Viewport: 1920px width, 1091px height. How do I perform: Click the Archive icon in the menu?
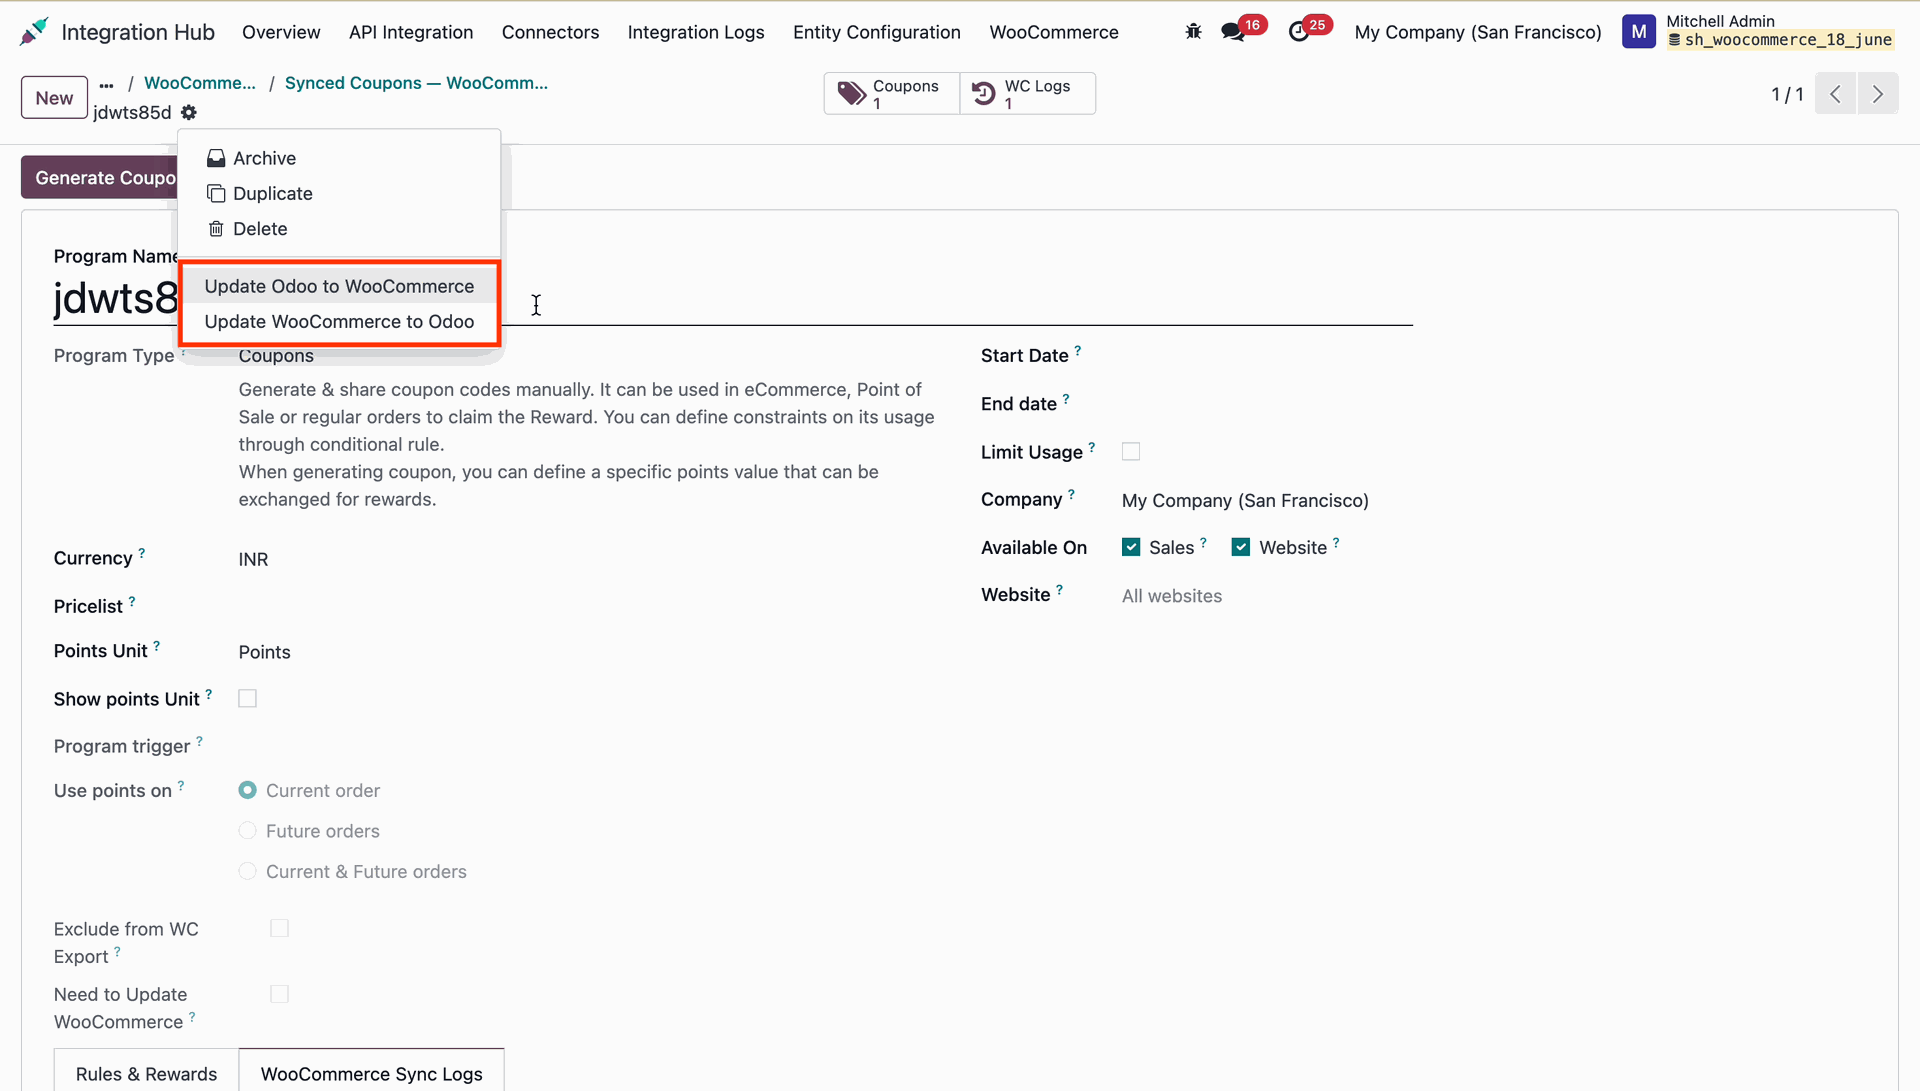point(216,158)
